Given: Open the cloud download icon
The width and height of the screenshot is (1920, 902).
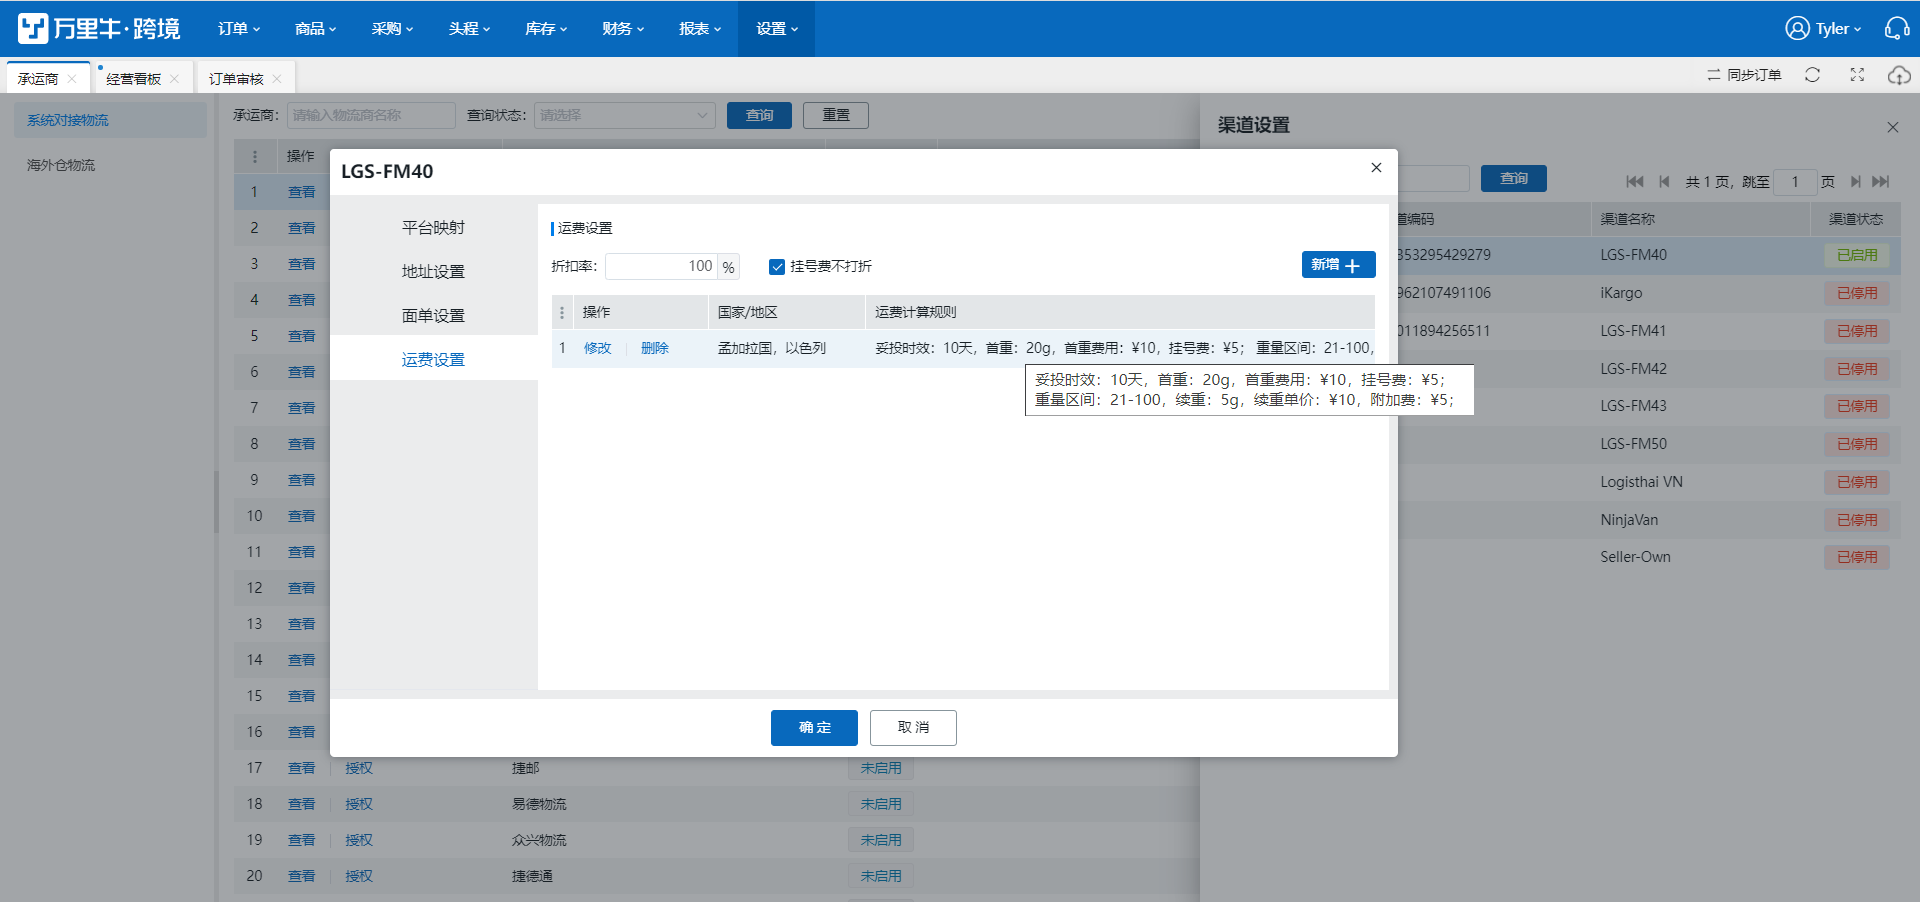Looking at the screenshot, I should (1899, 75).
